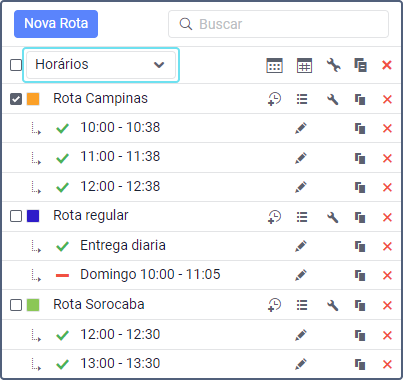Delete the Domingo 10:00 - 11:05 schedule

(x=387, y=275)
